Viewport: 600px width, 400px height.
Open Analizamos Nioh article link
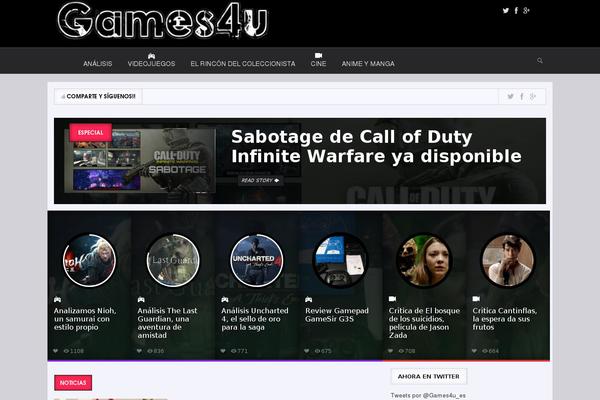85,319
